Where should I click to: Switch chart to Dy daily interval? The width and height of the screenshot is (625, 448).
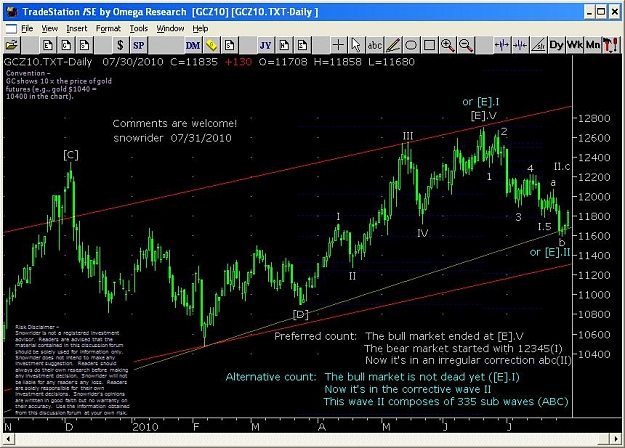coord(556,45)
